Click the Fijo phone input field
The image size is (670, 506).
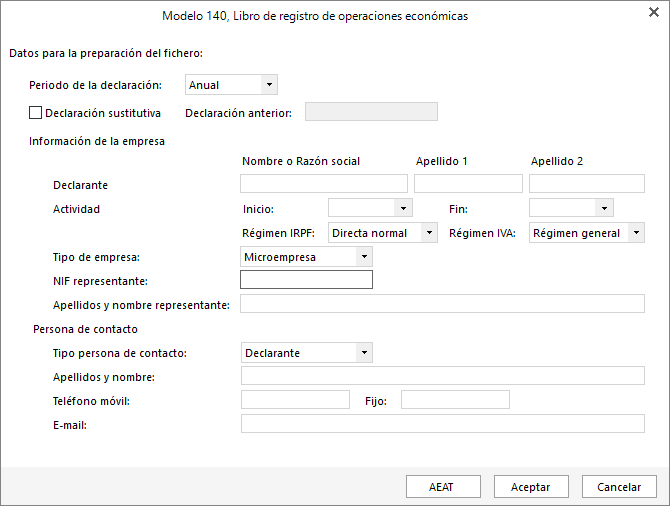pyautogui.click(x=455, y=399)
